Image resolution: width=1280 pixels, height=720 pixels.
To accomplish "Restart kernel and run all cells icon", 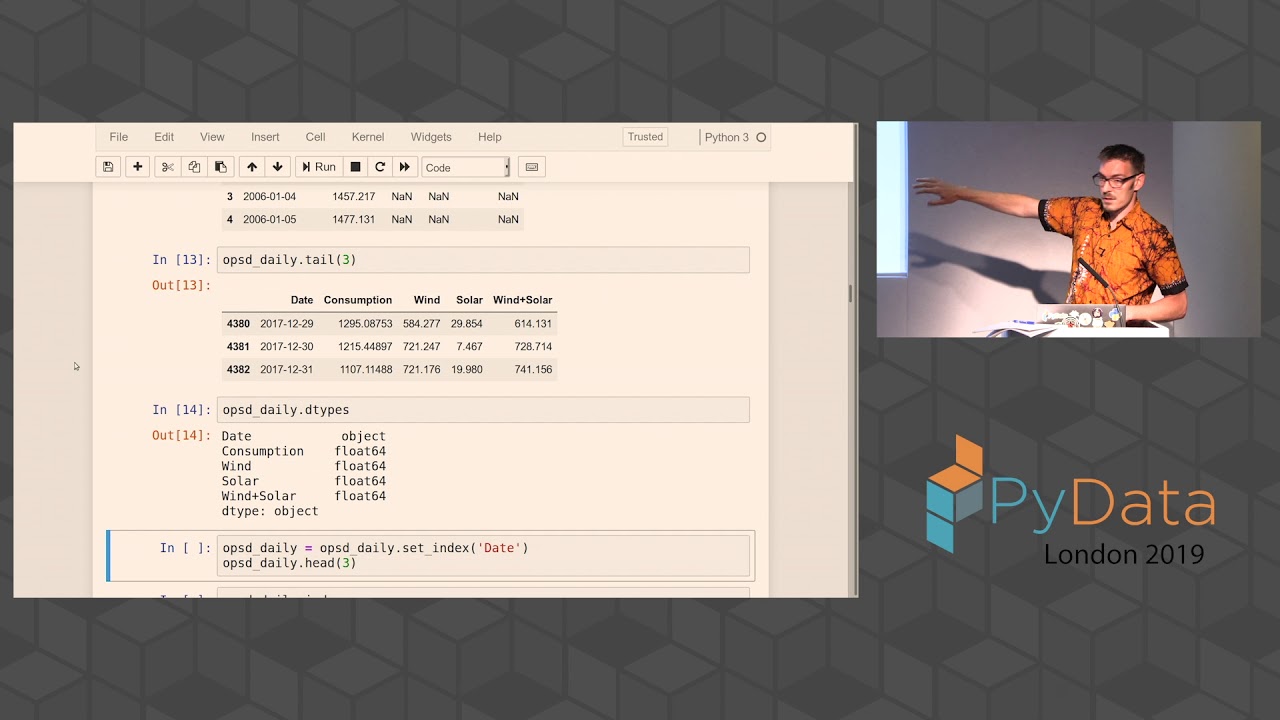I will pos(404,167).
